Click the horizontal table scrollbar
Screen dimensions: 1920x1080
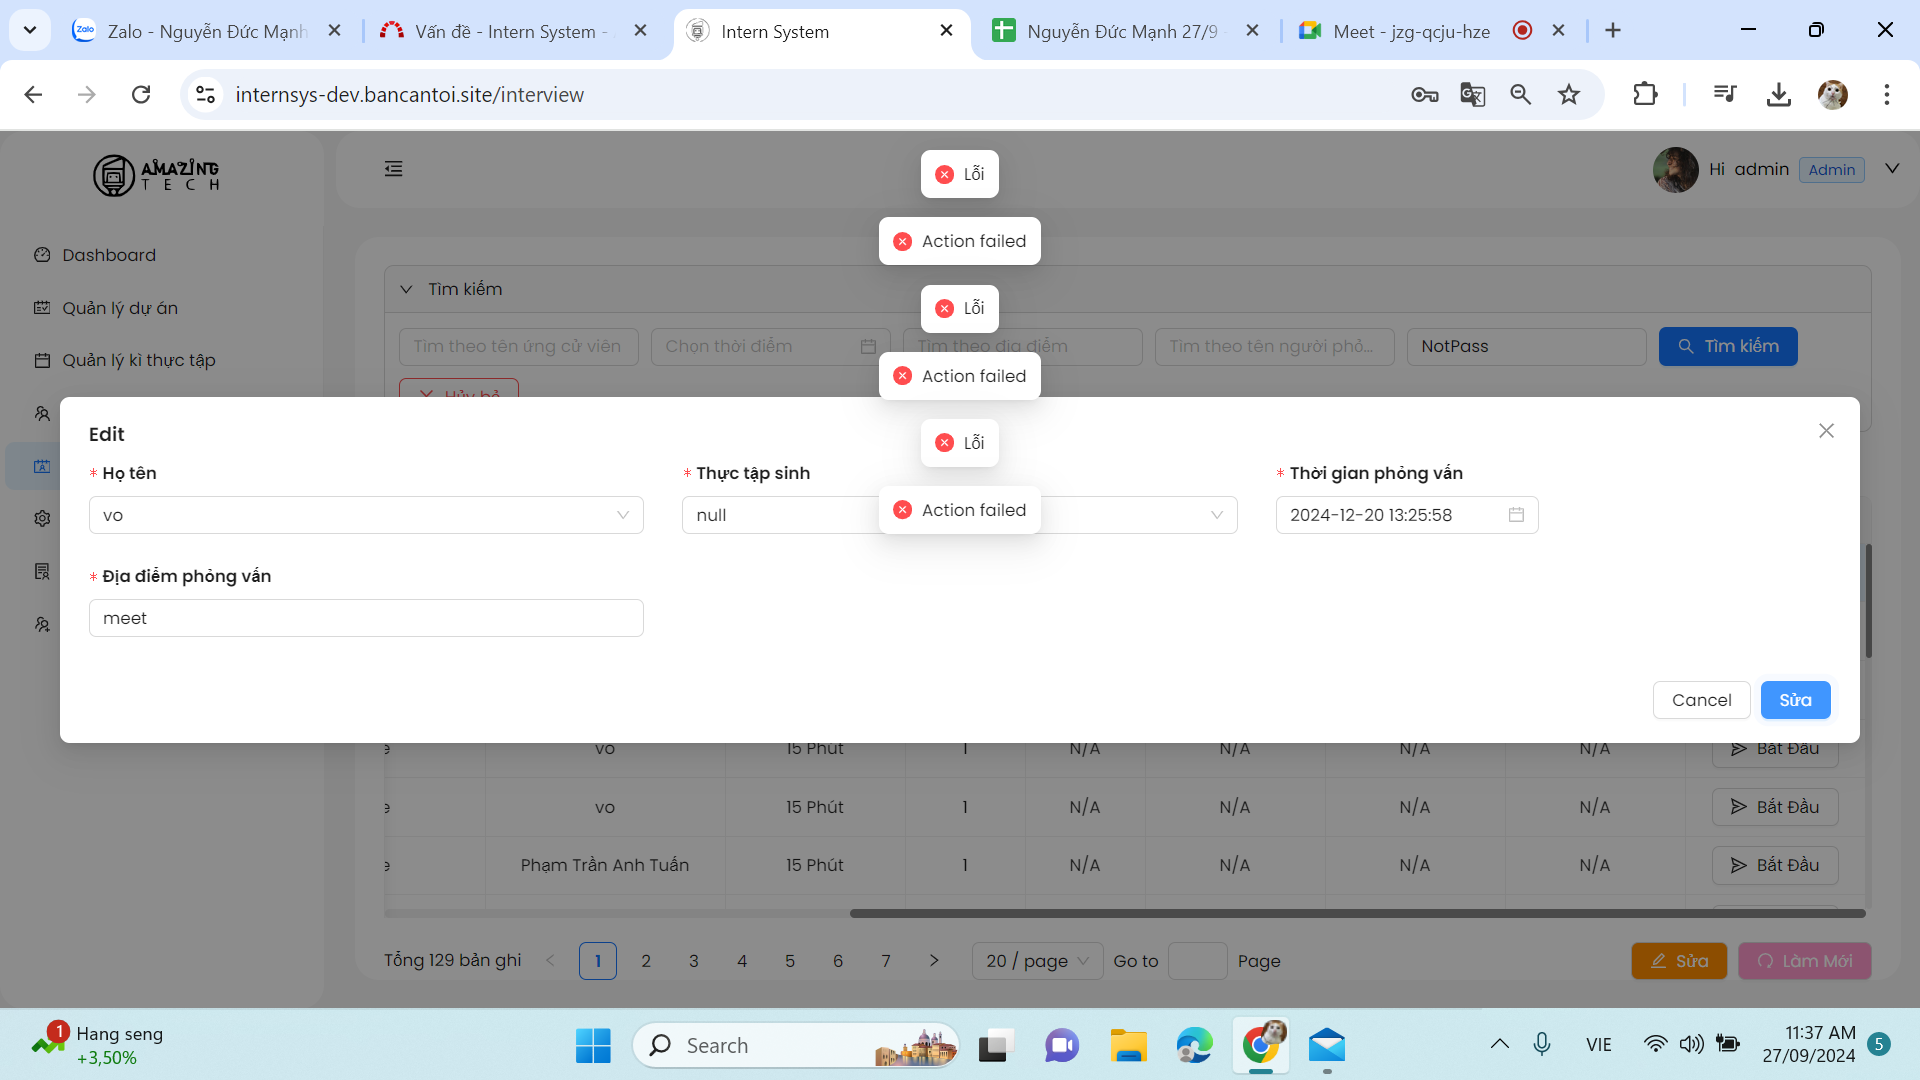pos(1357,913)
